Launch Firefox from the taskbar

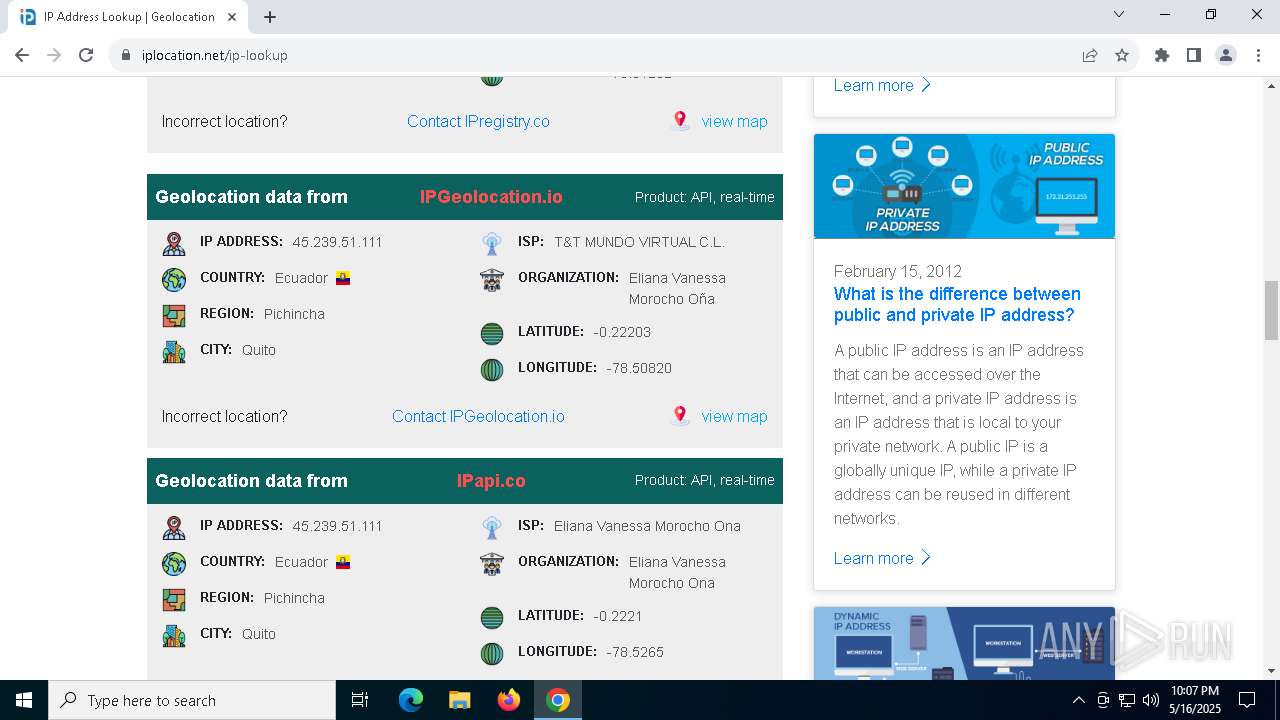coord(508,700)
